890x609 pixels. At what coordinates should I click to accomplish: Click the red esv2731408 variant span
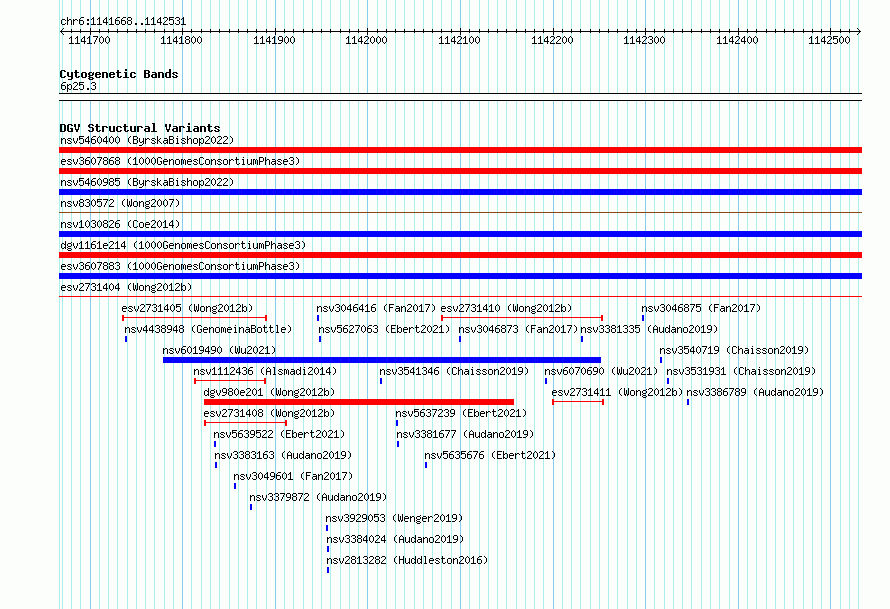(245, 423)
